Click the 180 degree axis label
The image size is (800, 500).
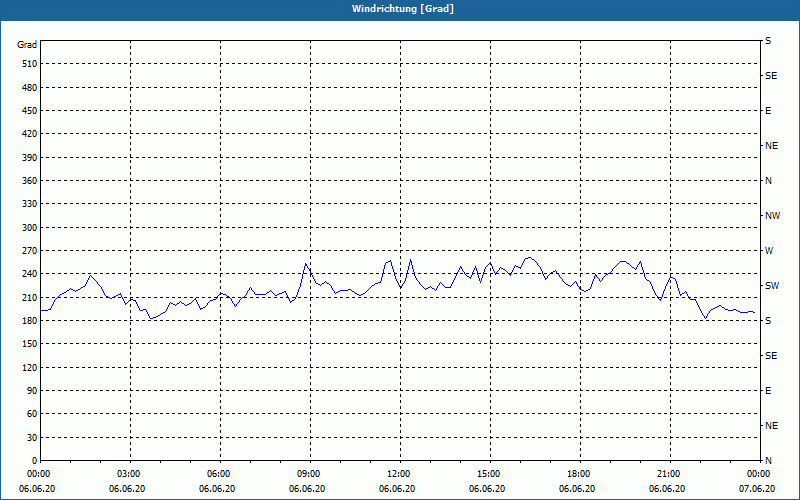tap(30, 321)
